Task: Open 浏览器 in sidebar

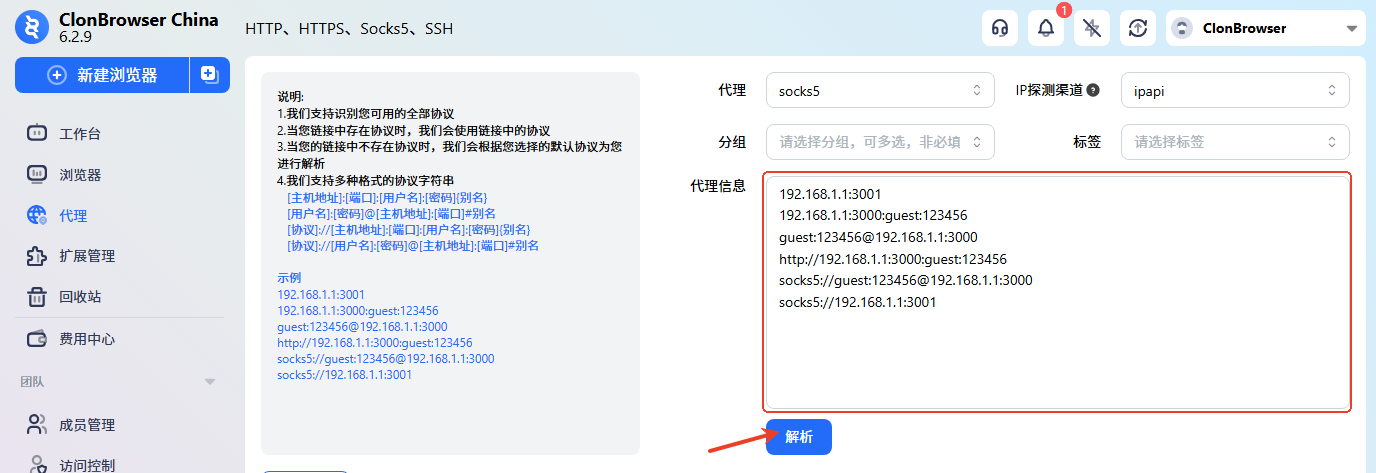Action: [80, 175]
